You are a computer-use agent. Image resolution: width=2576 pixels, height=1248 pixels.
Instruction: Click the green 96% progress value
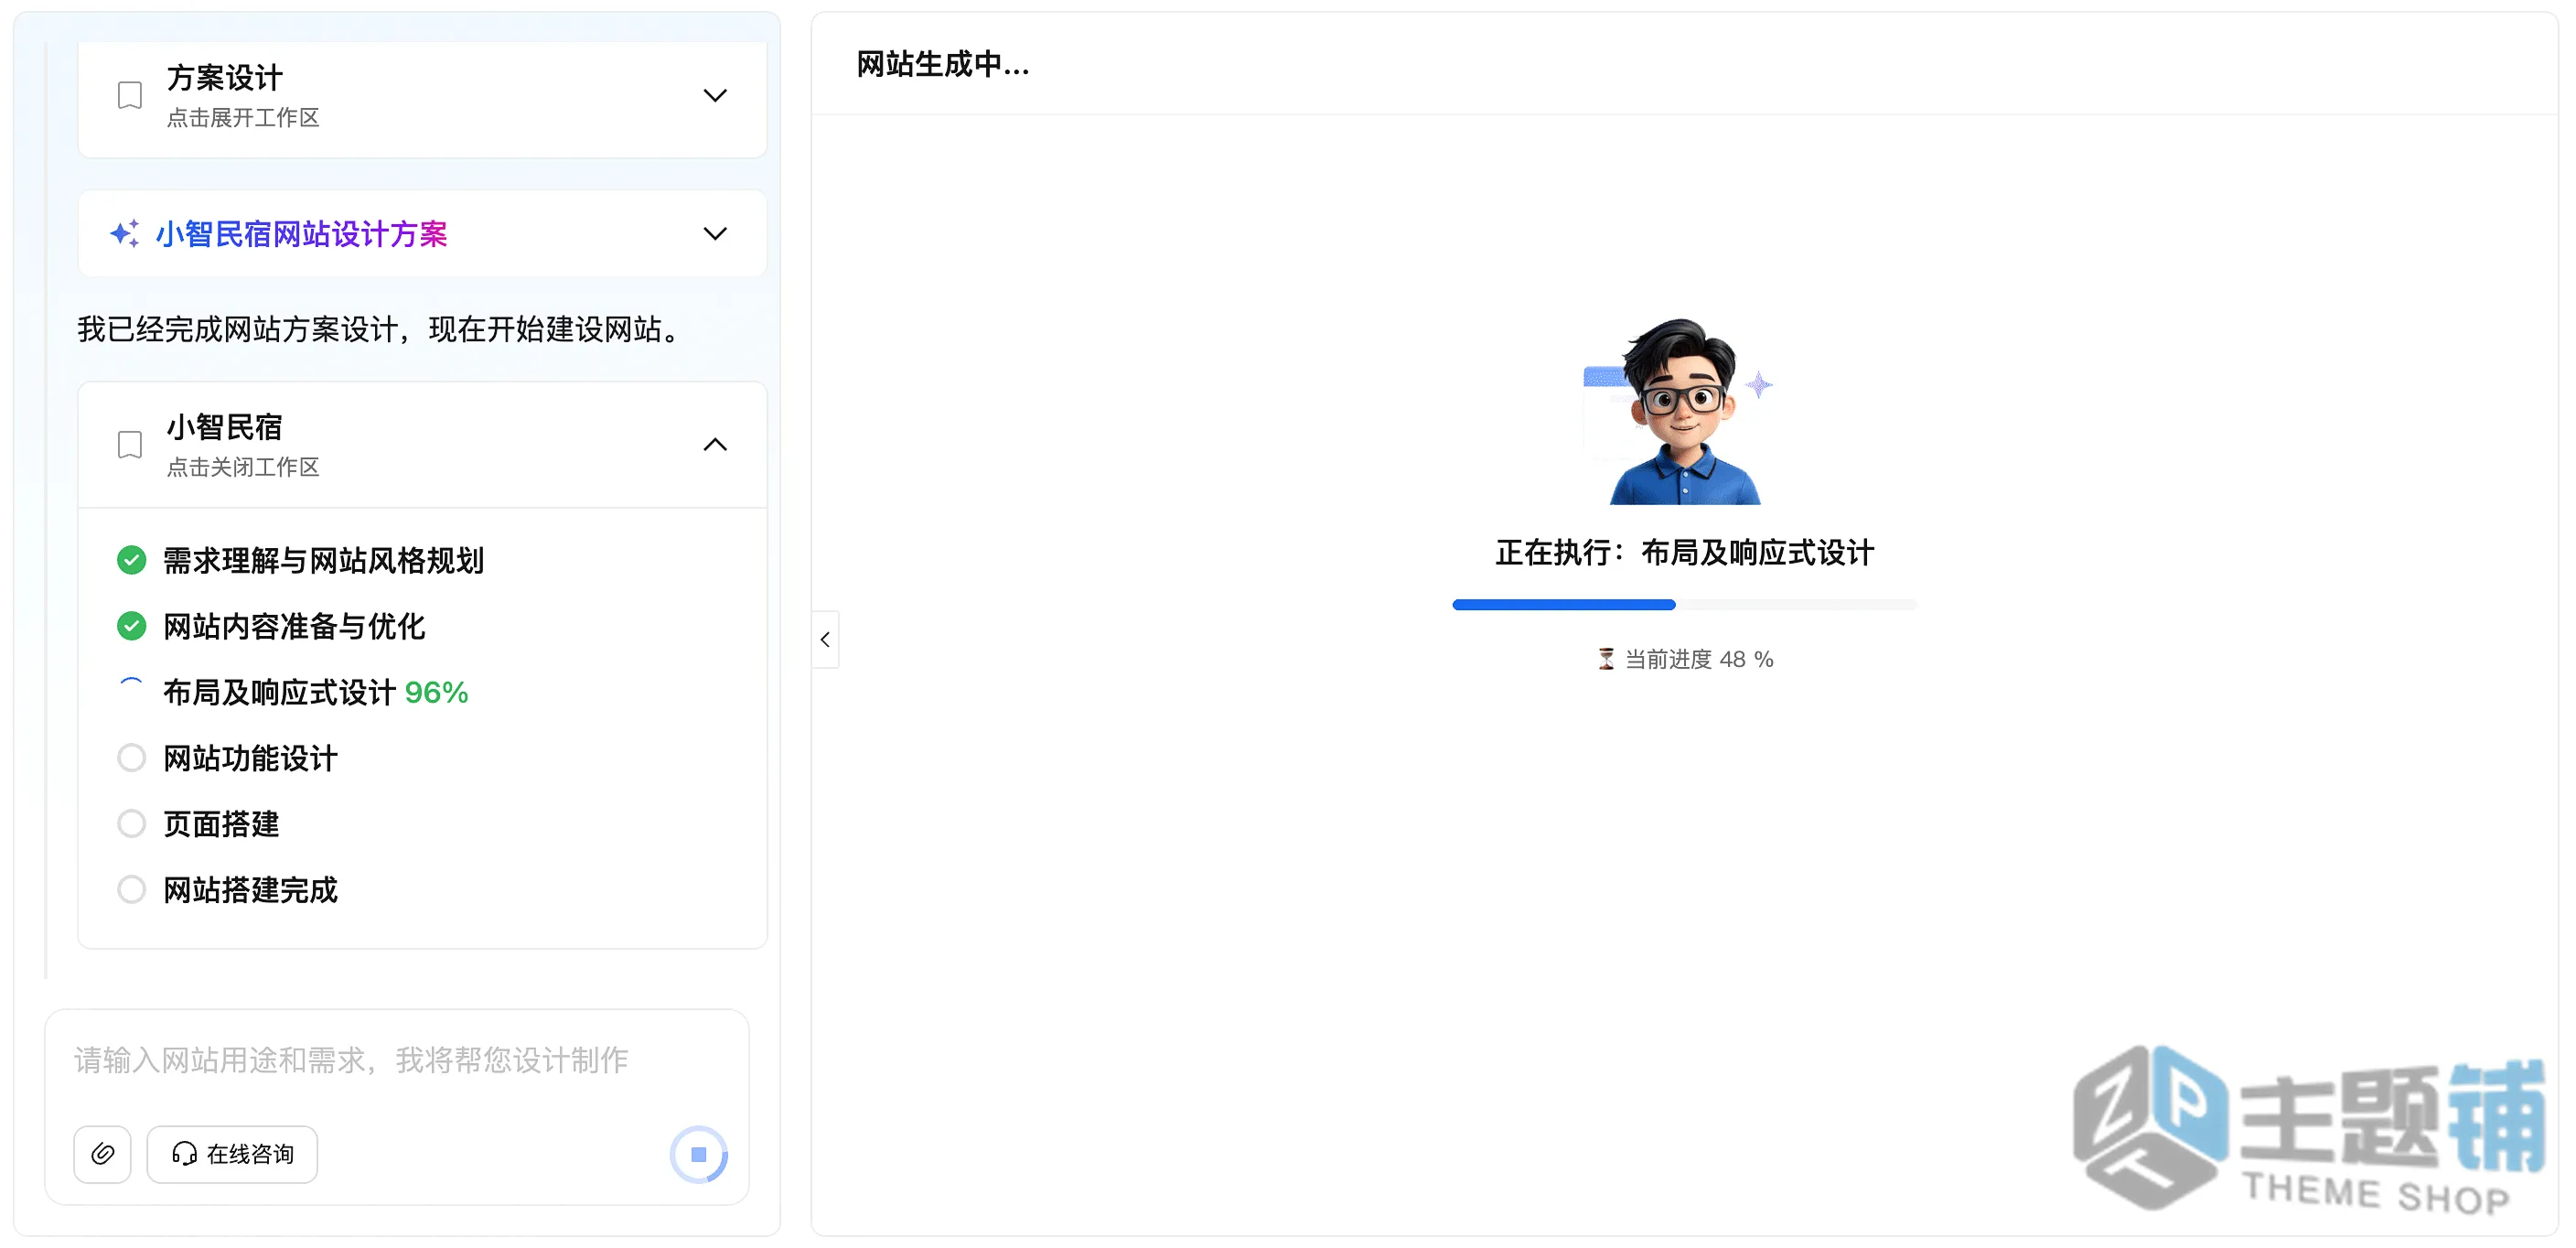pyautogui.click(x=436, y=692)
